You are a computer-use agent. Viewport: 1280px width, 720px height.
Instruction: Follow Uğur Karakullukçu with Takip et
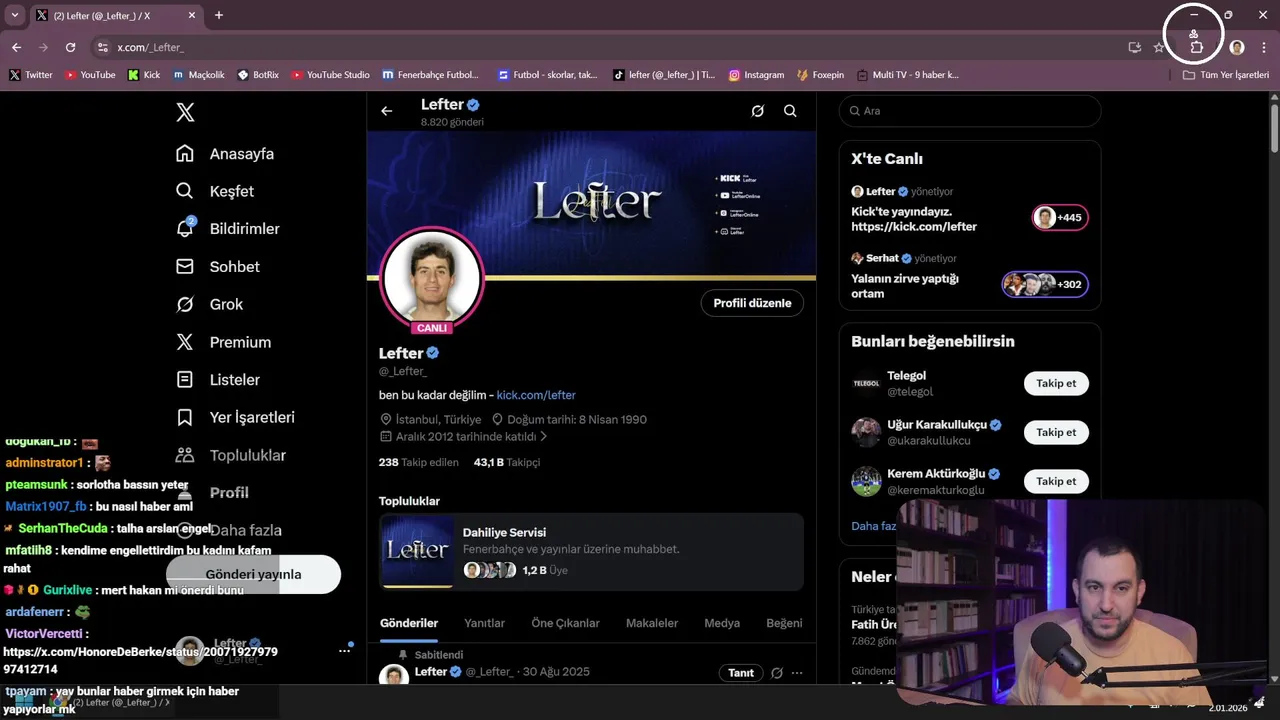(1056, 432)
